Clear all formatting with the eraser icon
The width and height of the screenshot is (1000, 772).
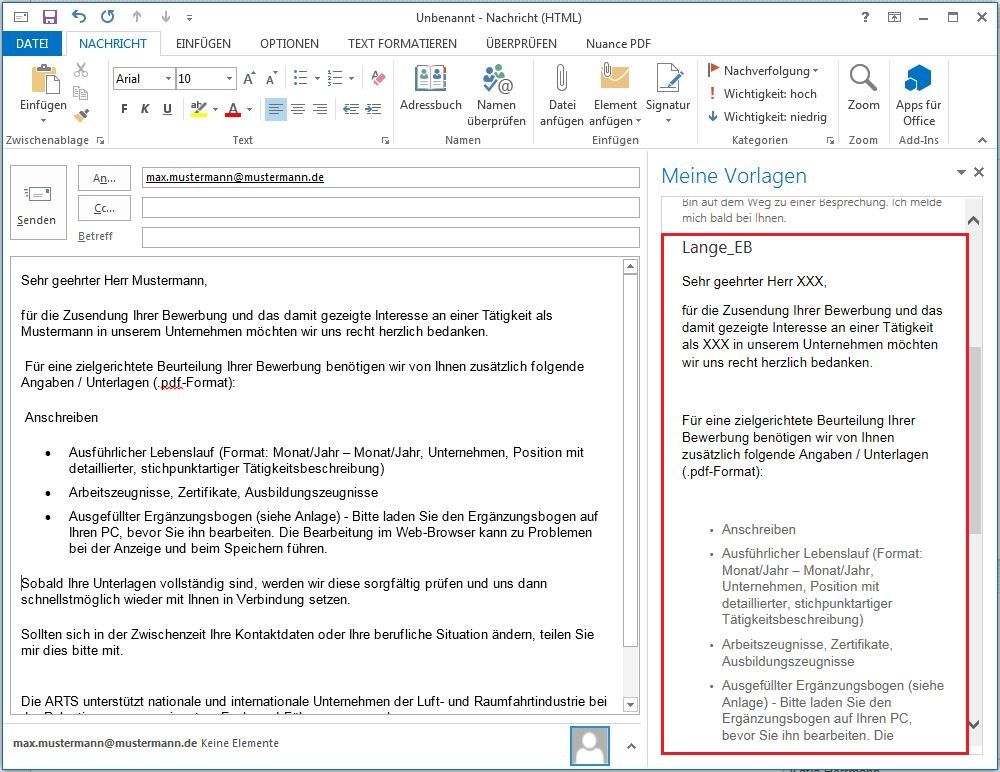click(378, 78)
